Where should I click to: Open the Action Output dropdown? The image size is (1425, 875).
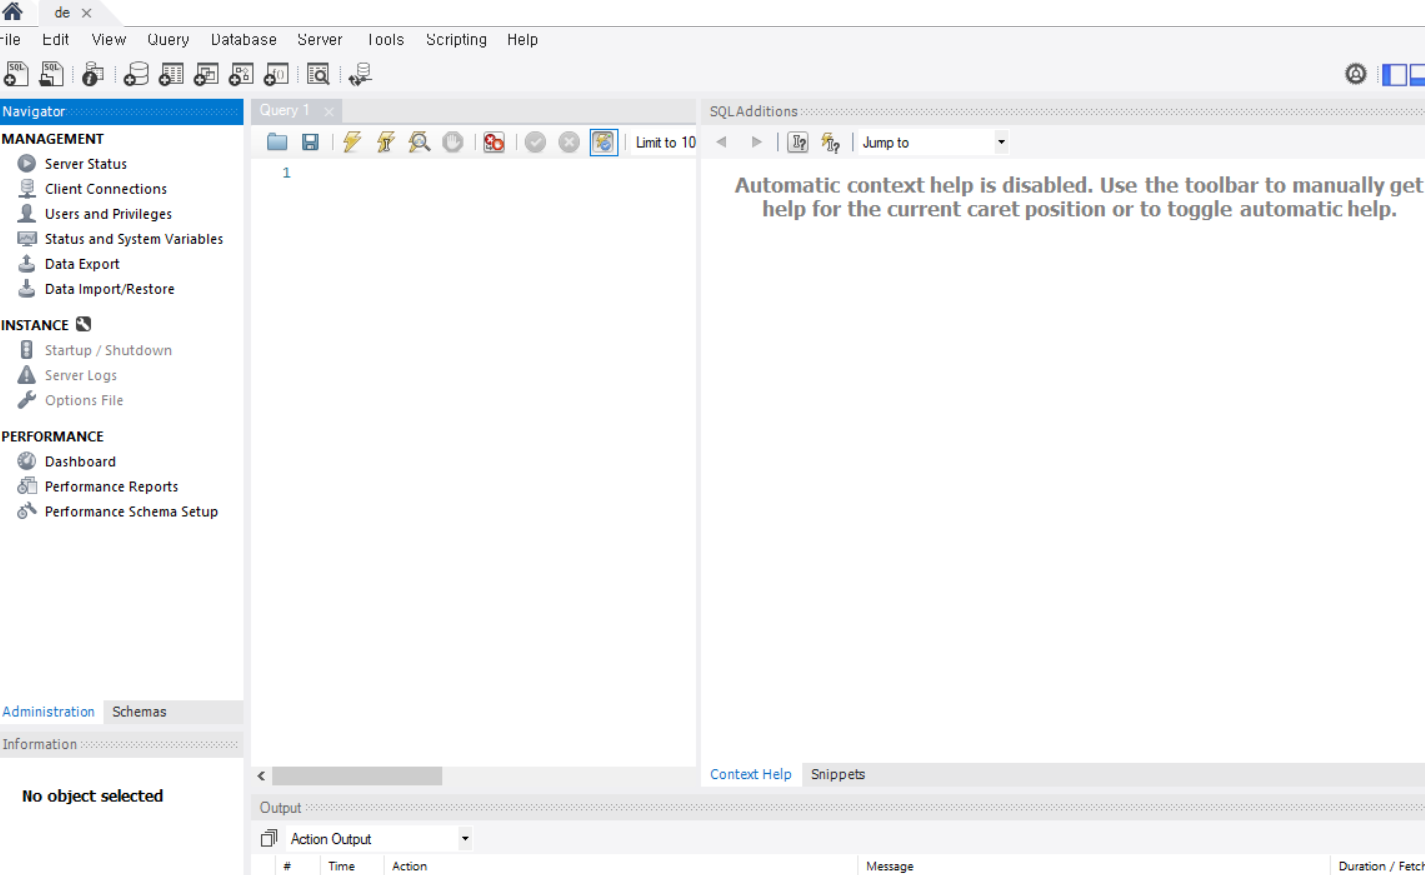pyautogui.click(x=379, y=839)
